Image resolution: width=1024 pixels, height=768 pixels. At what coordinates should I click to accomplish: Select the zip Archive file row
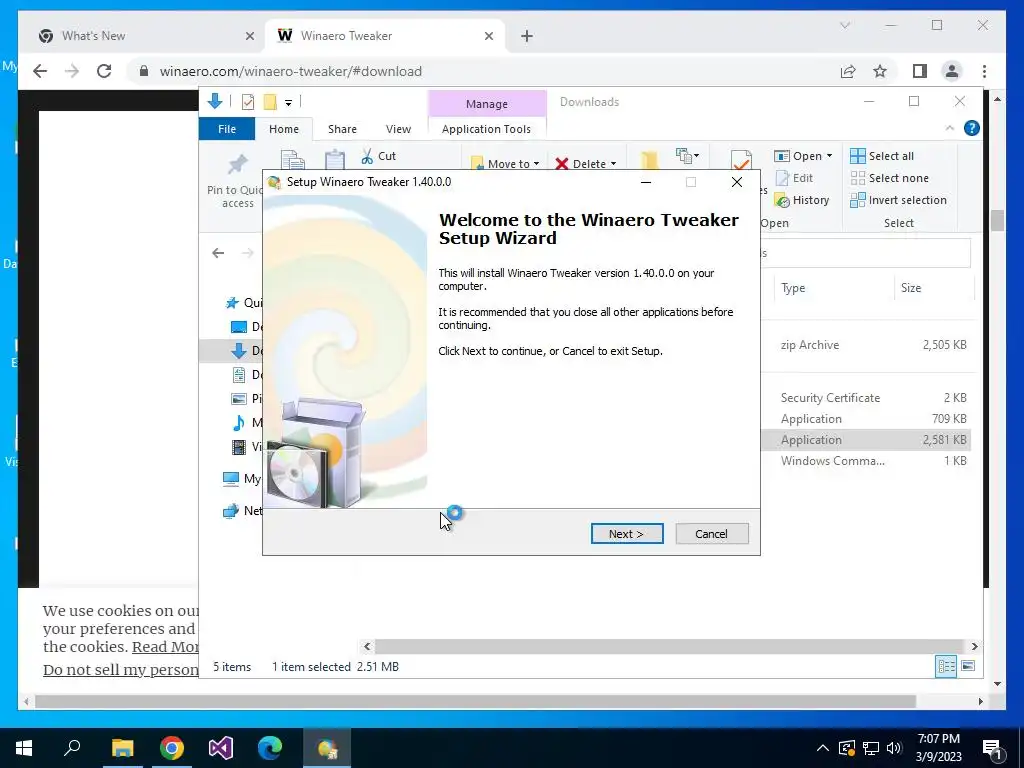tap(866, 345)
